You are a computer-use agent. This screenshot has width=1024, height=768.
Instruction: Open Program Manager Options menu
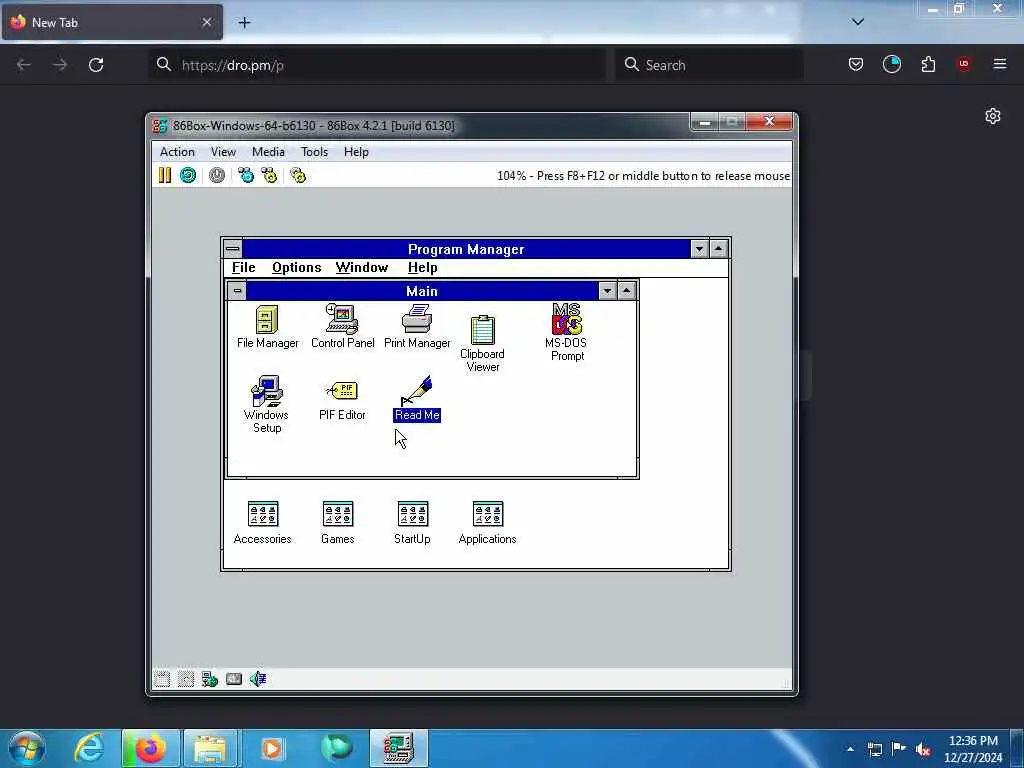point(296,268)
